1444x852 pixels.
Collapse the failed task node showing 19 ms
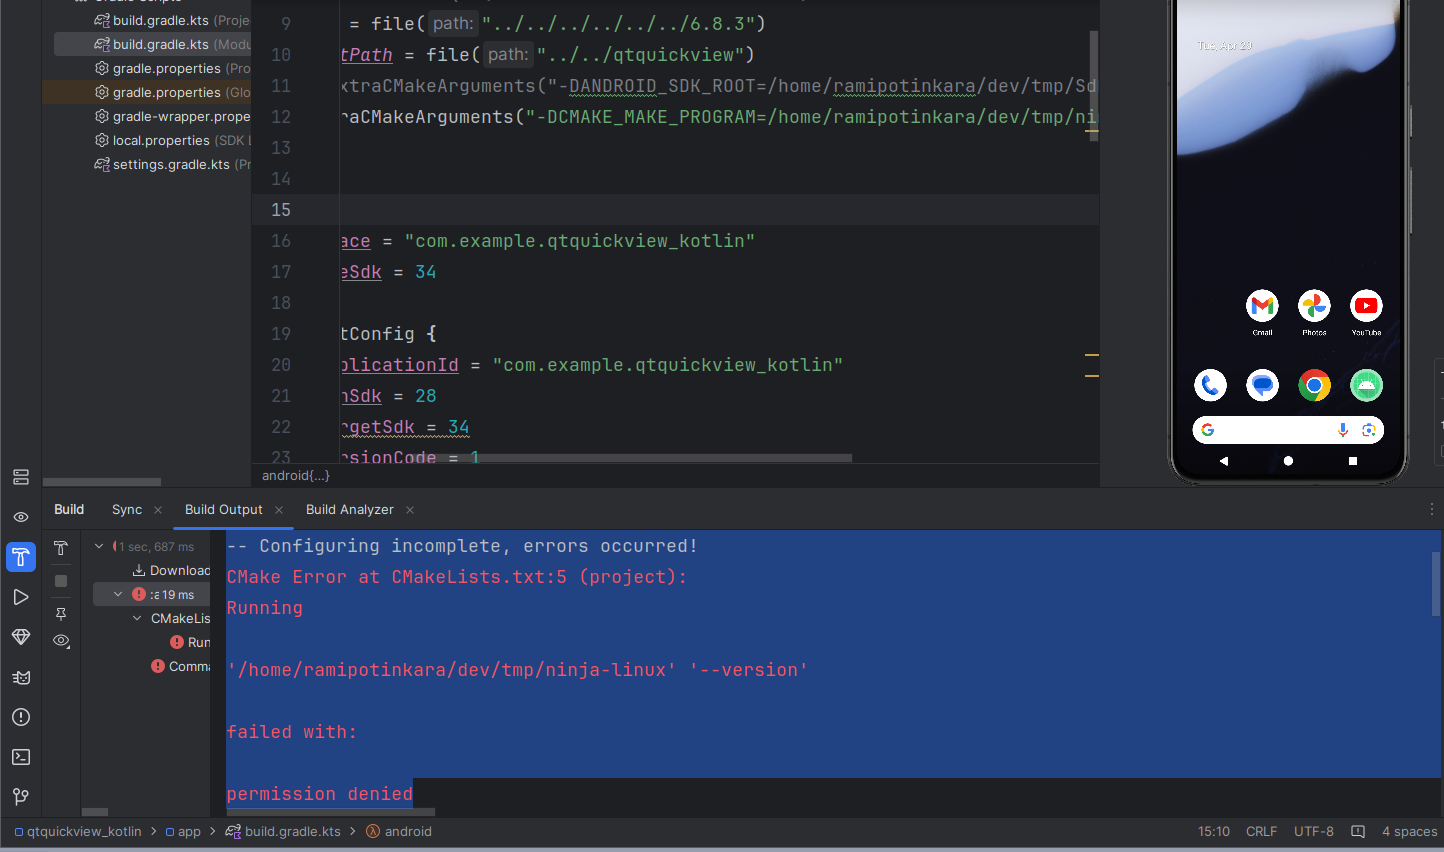[118, 594]
